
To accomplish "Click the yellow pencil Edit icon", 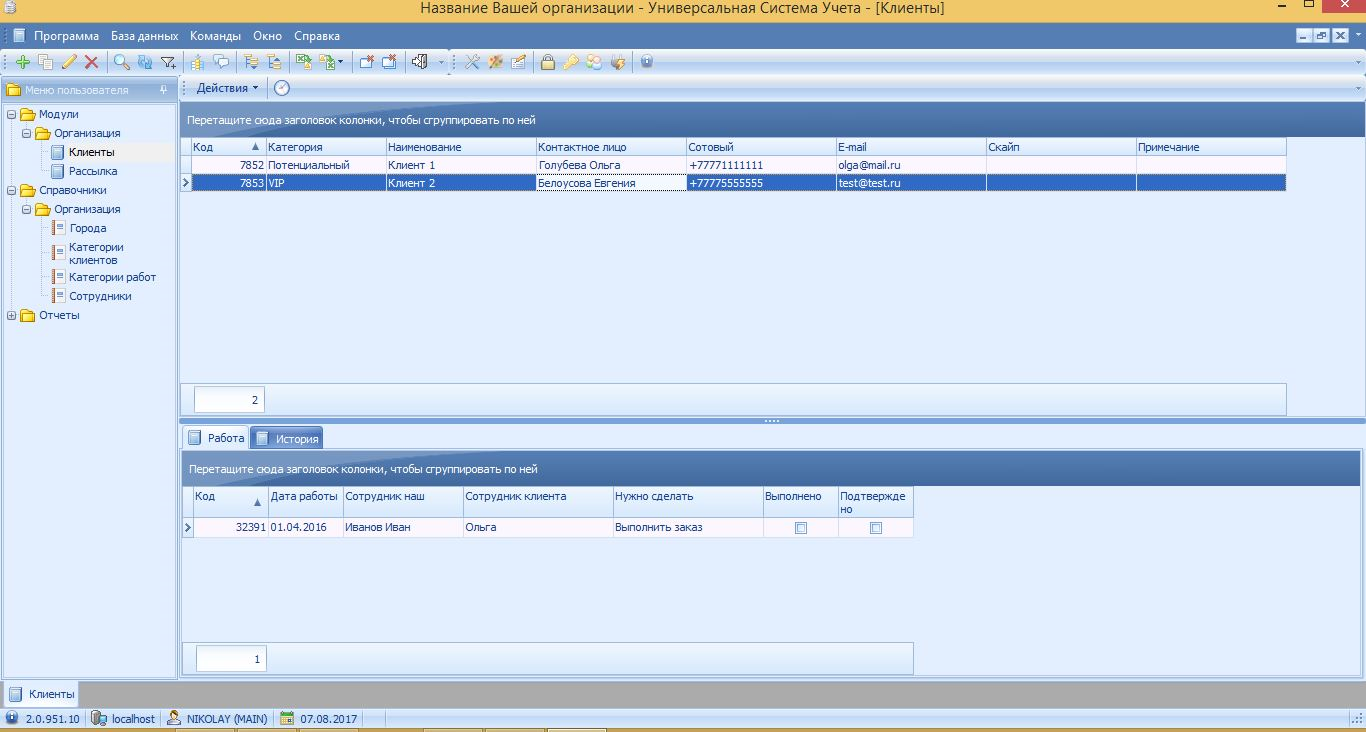I will coord(69,62).
